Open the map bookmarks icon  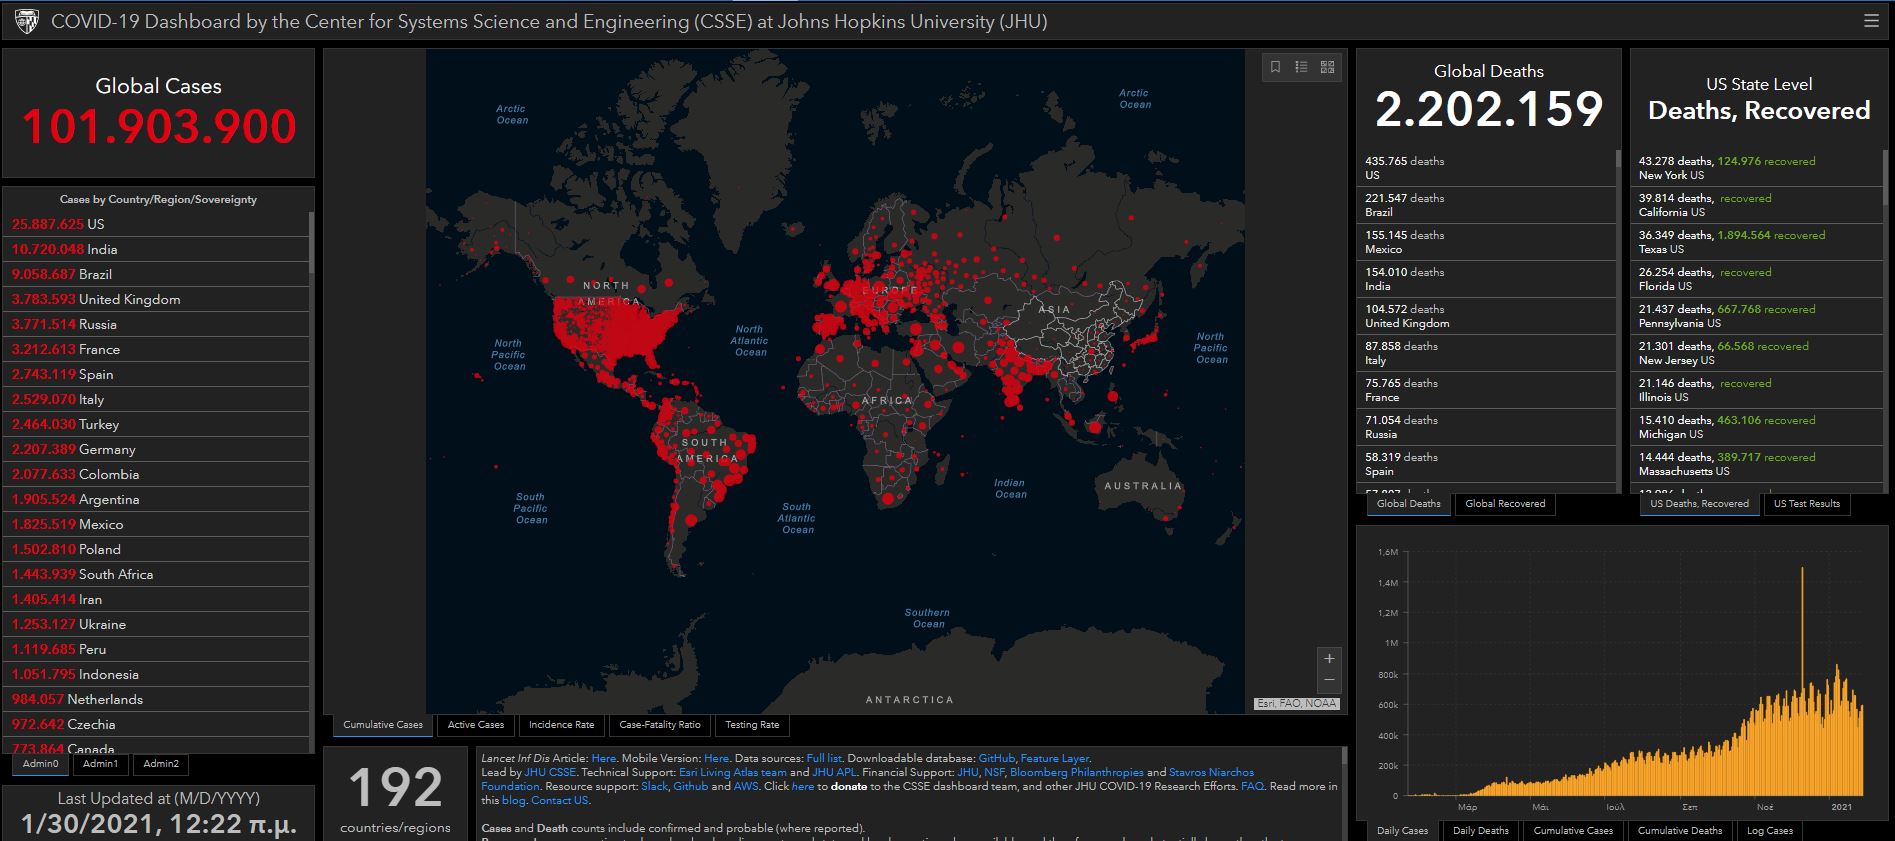point(1275,67)
